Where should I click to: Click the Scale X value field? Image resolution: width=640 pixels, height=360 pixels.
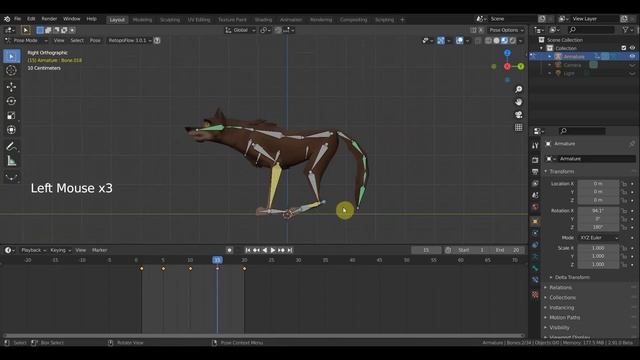[x=598, y=248]
